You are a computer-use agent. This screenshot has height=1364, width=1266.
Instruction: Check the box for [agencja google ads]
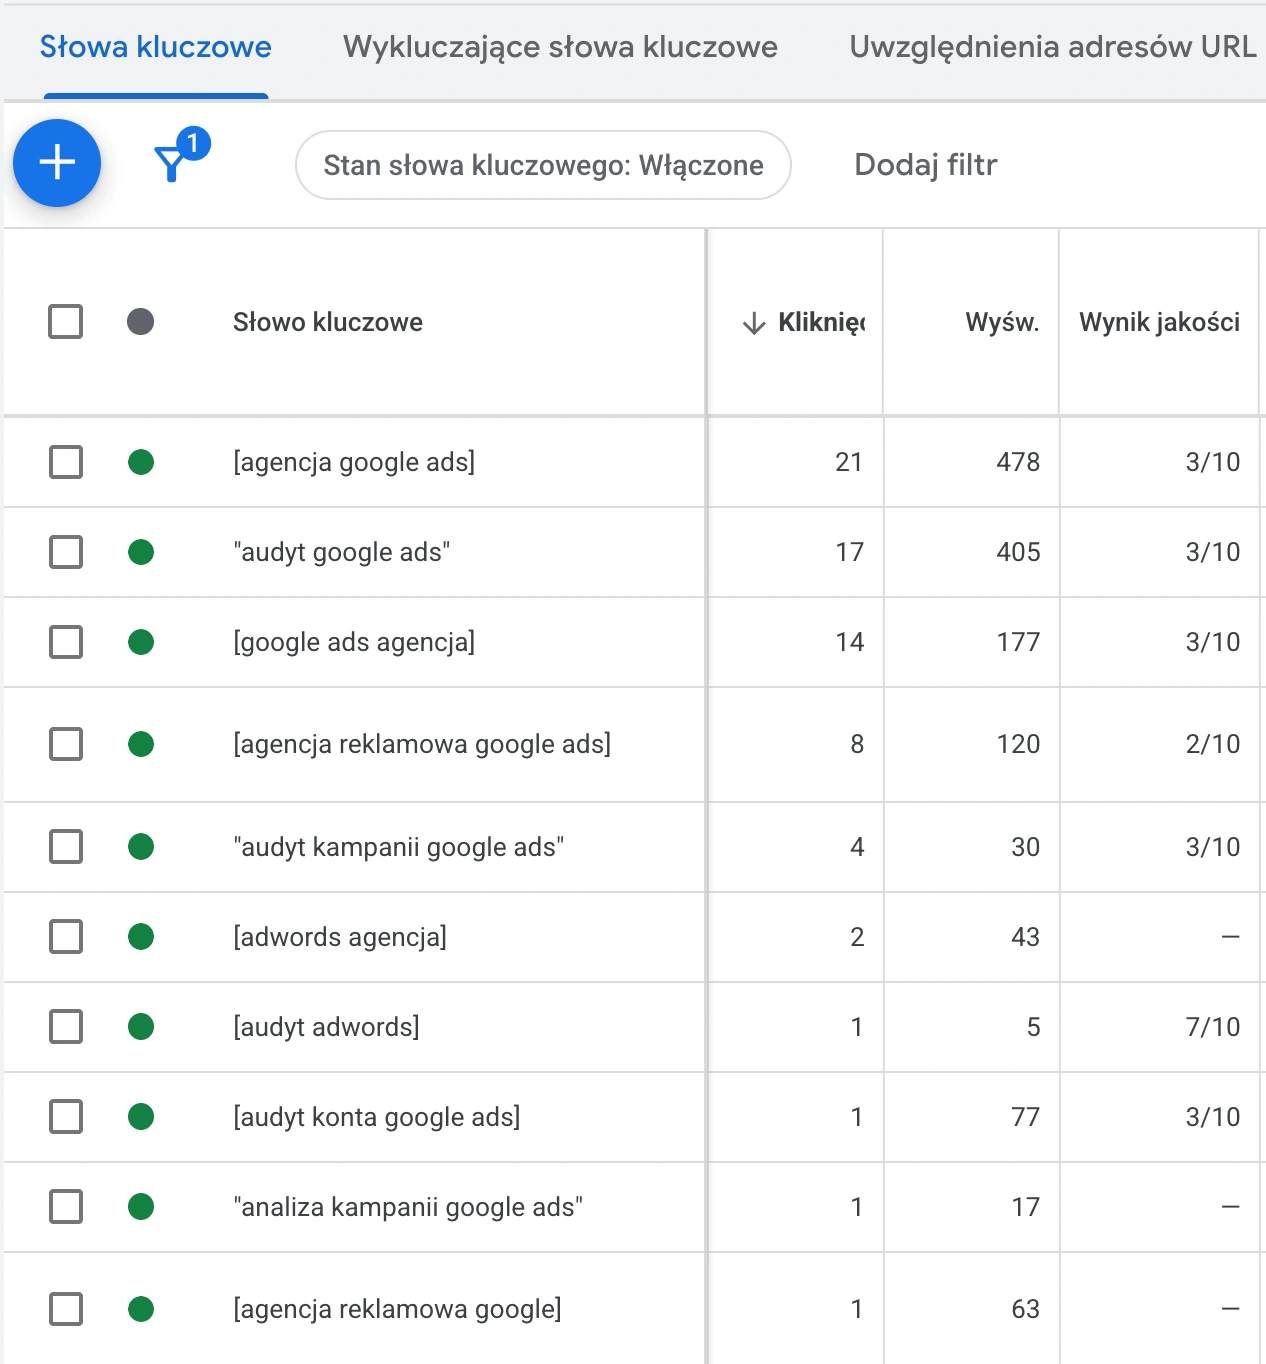pos(66,462)
